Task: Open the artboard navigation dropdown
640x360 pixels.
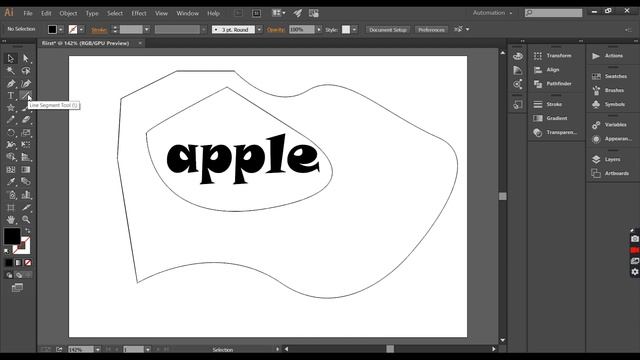Action: point(148,349)
